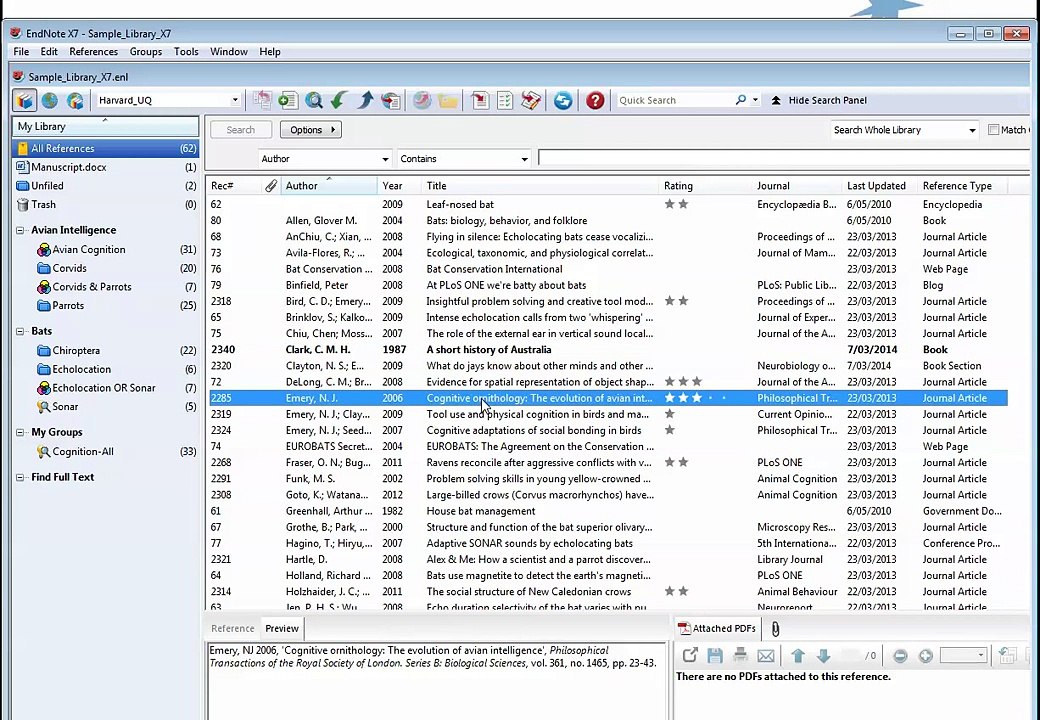Set star rating on the Emery 2006 row
This screenshot has height=720, width=1040.
click(x=696, y=398)
